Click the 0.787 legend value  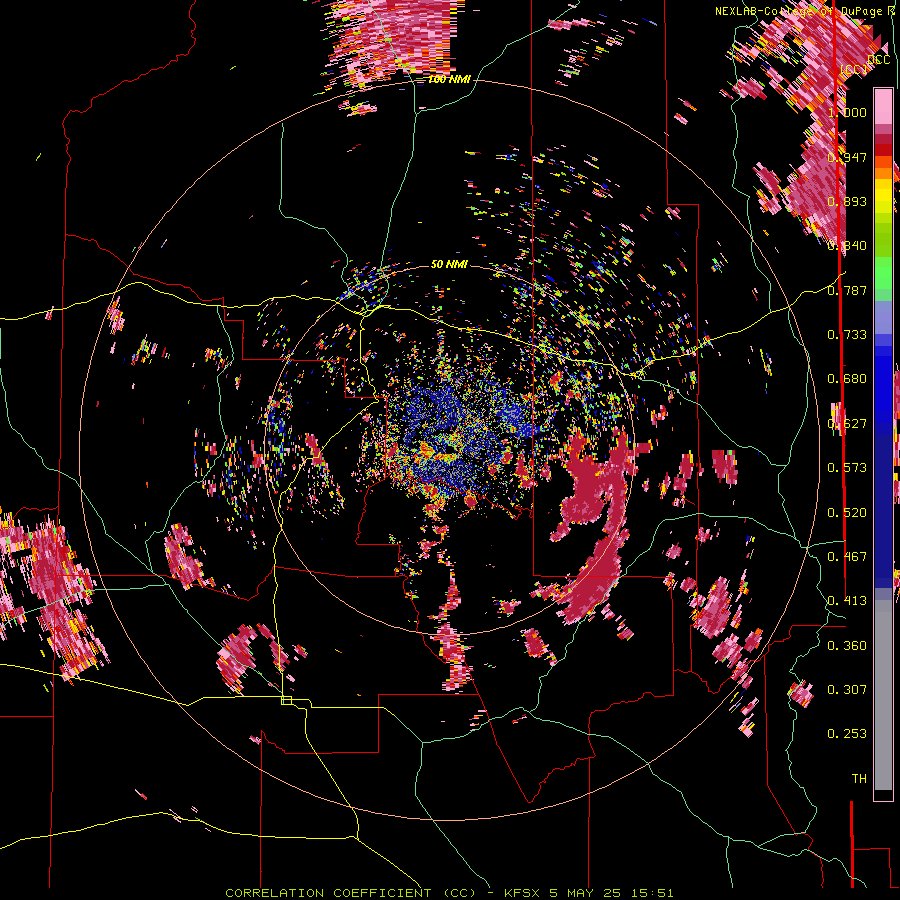[x=847, y=290]
